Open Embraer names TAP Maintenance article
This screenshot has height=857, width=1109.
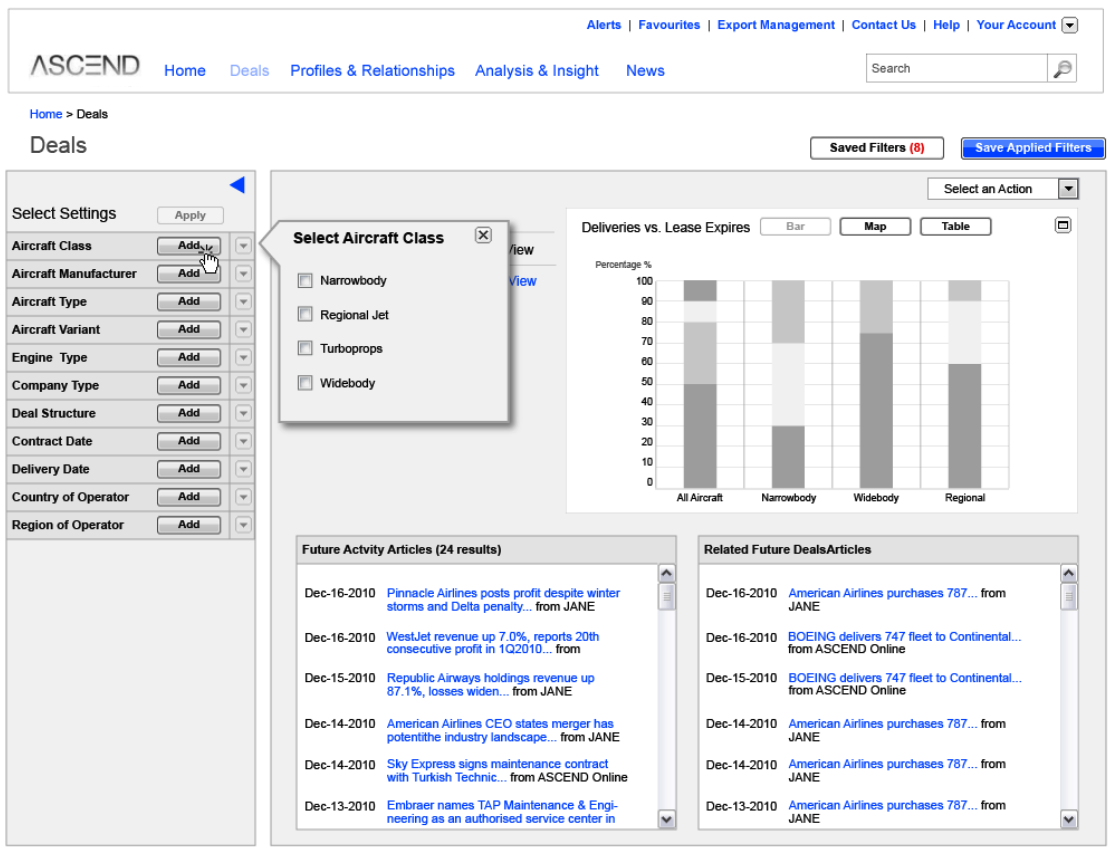click(501, 812)
